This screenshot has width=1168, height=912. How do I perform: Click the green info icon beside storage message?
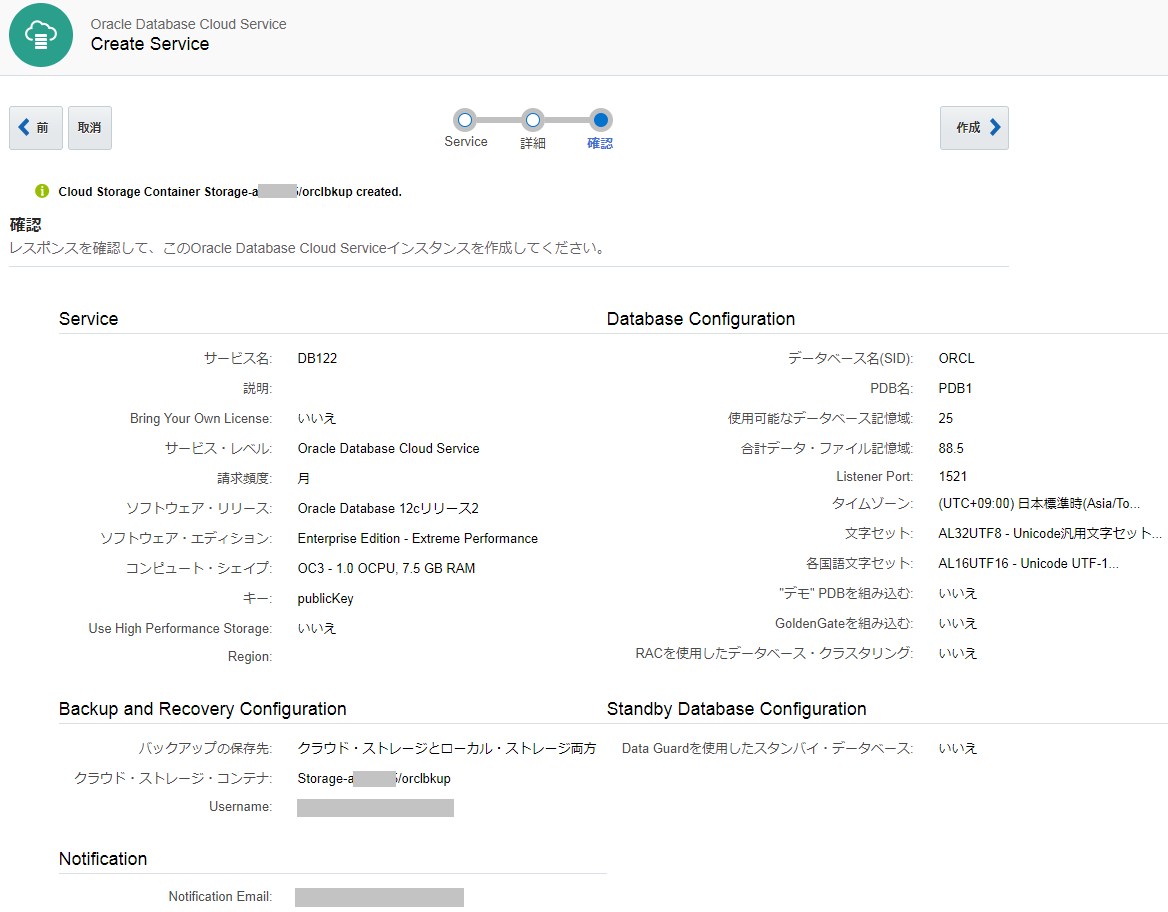(42, 191)
